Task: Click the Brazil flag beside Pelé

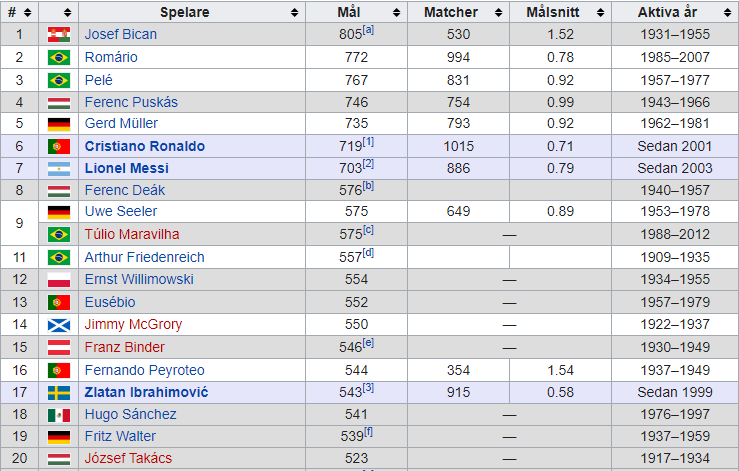Action: [59, 80]
